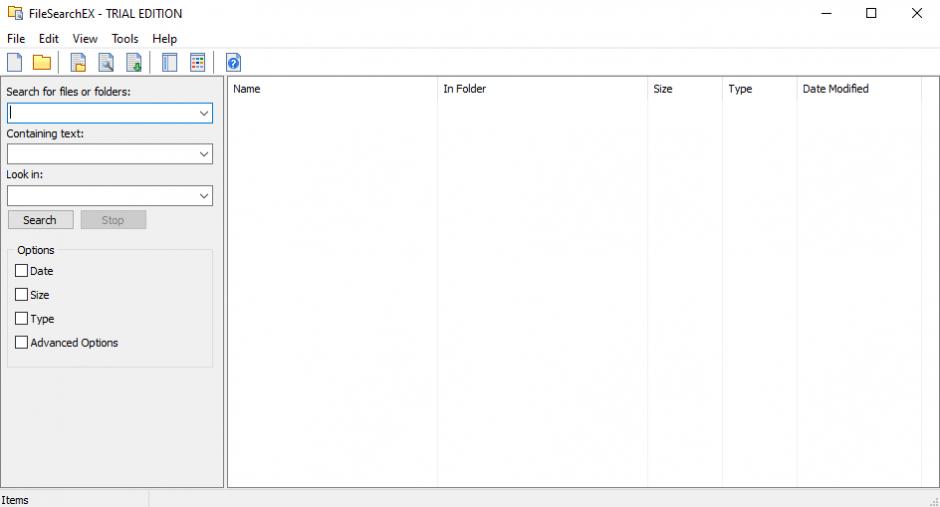Open the Help menu
The height and width of the screenshot is (507, 940).
click(x=164, y=38)
